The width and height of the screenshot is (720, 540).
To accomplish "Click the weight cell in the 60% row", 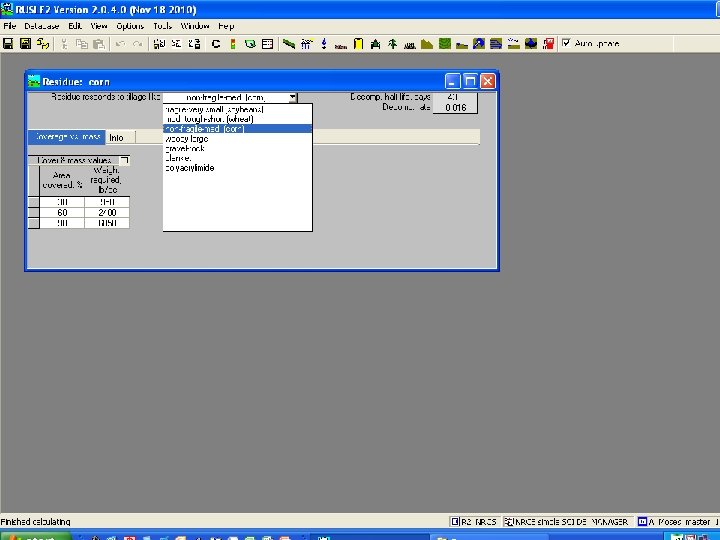I will [x=107, y=213].
